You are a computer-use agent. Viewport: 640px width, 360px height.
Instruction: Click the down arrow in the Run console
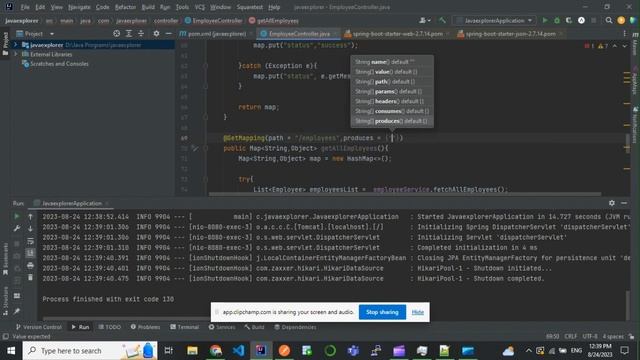tap(30, 229)
